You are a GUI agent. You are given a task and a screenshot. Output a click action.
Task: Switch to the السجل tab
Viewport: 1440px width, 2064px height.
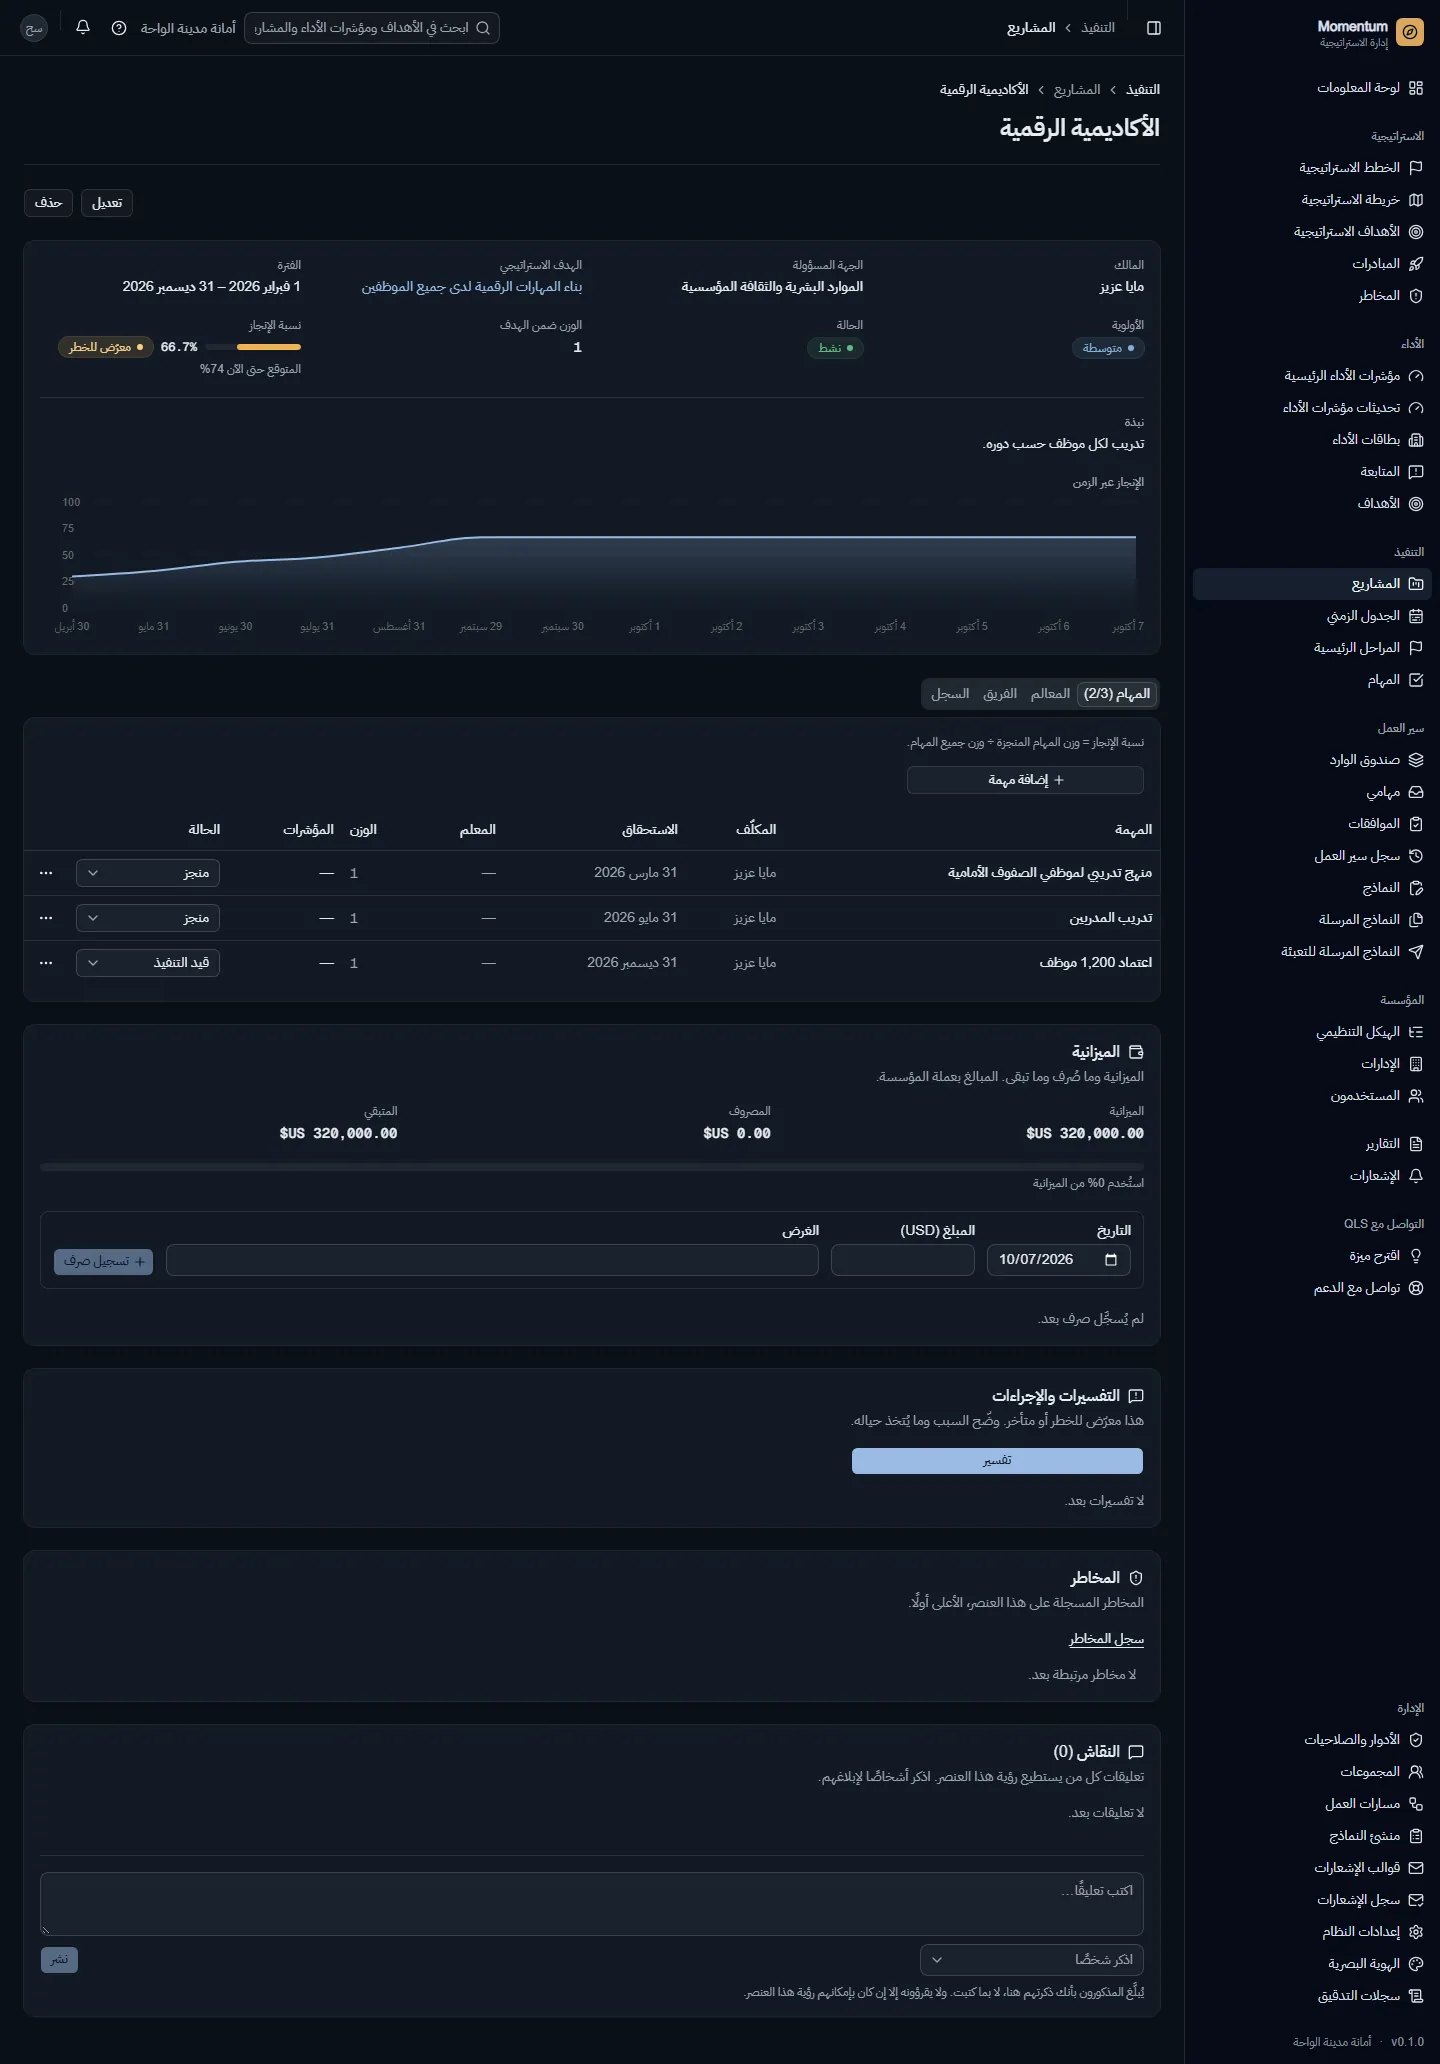coord(950,694)
